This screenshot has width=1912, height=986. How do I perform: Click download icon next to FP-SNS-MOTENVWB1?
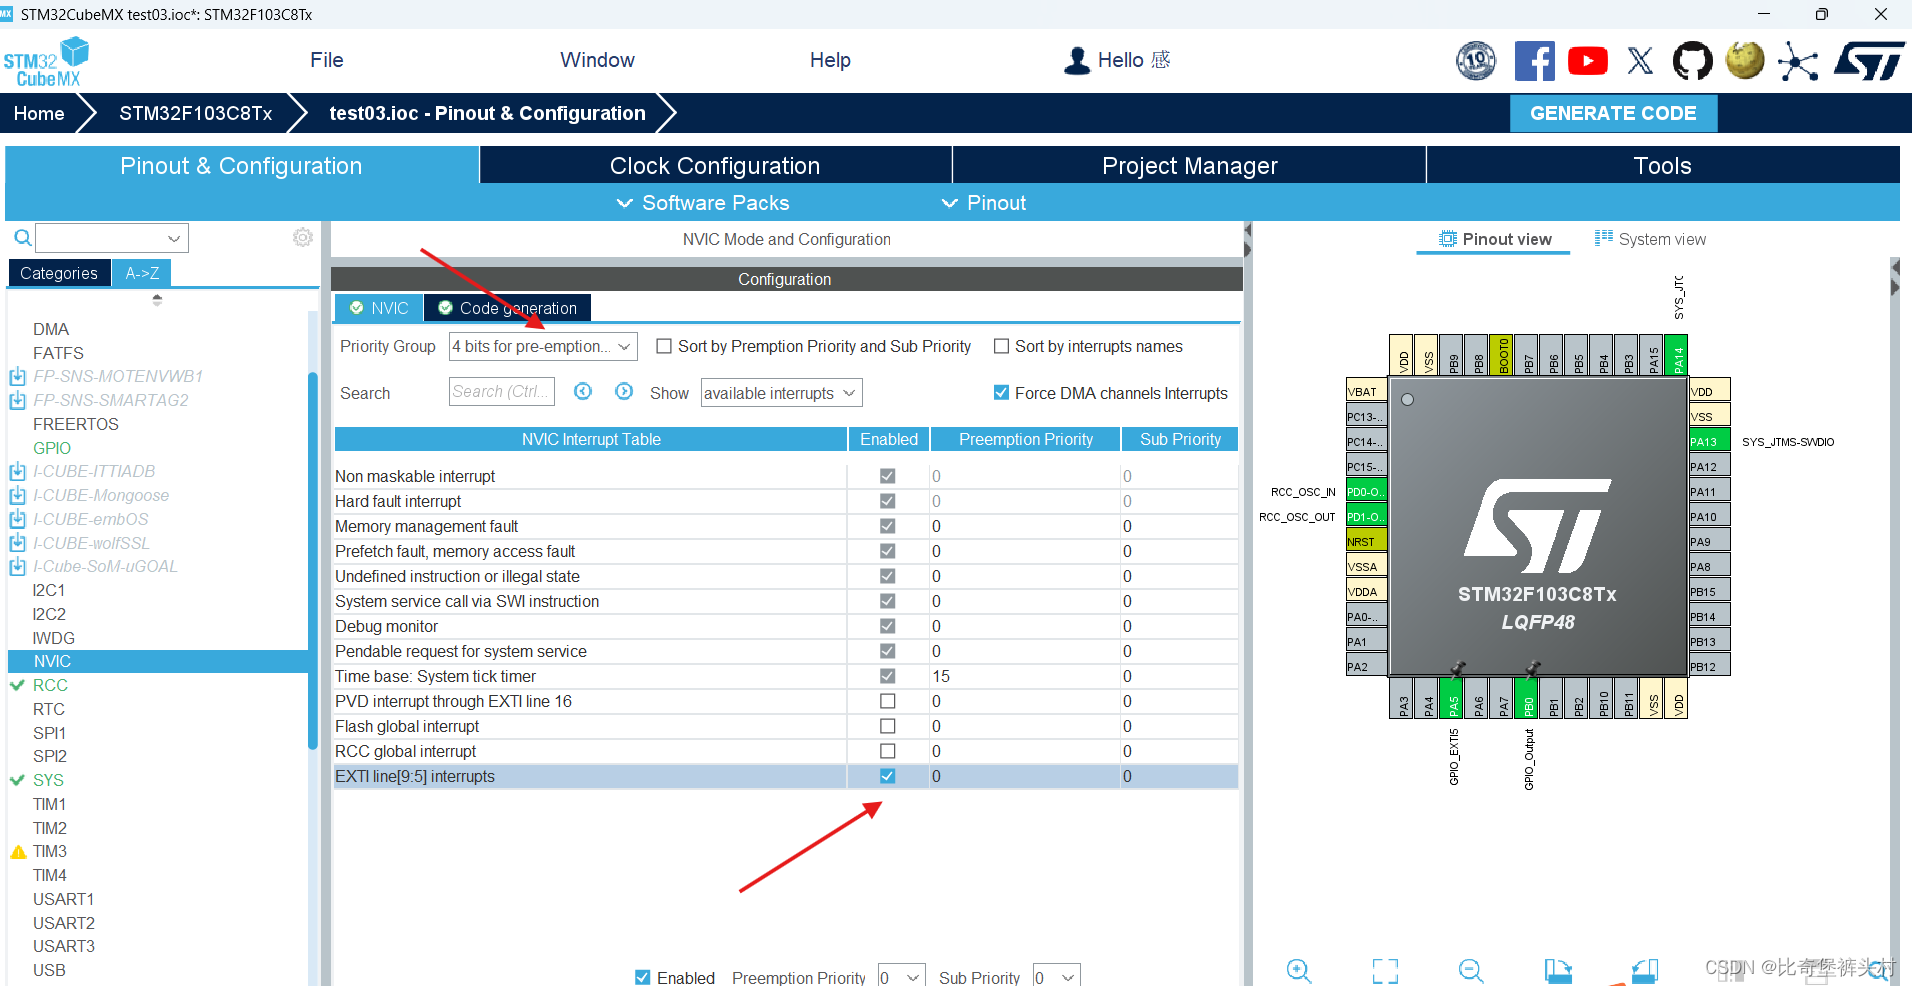(x=17, y=377)
